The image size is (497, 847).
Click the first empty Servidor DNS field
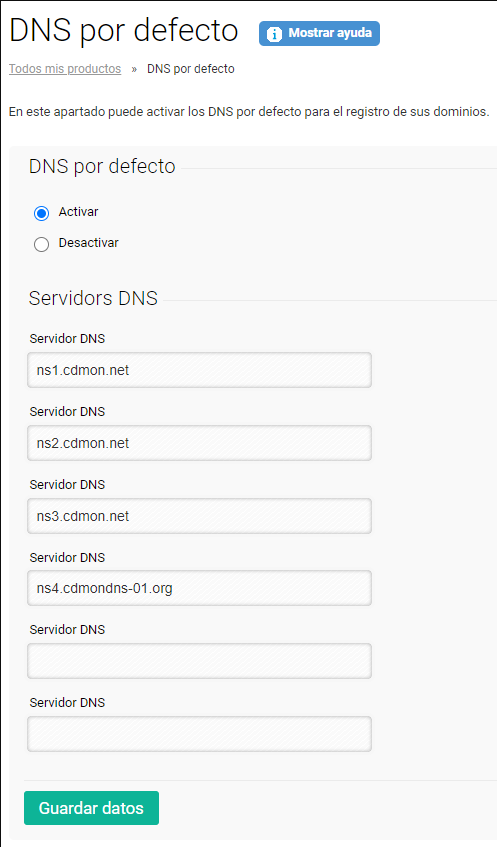[x=199, y=661]
